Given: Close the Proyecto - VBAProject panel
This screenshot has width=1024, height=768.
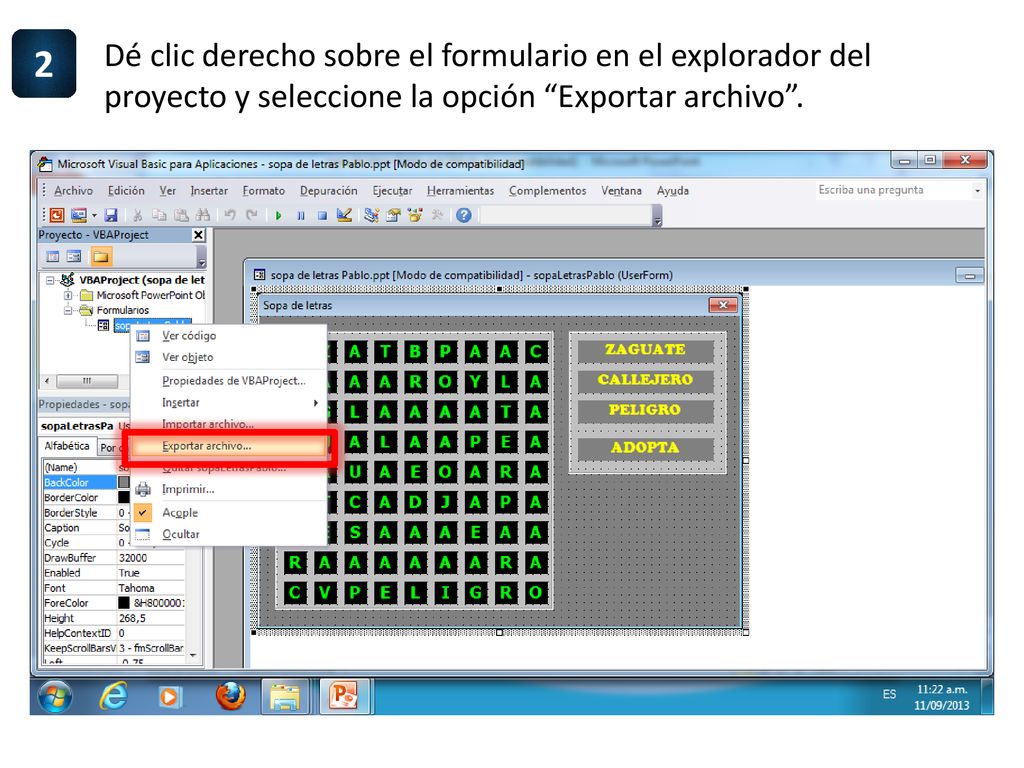Looking at the screenshot, I should pyautogui.click(x=199, y=234).
